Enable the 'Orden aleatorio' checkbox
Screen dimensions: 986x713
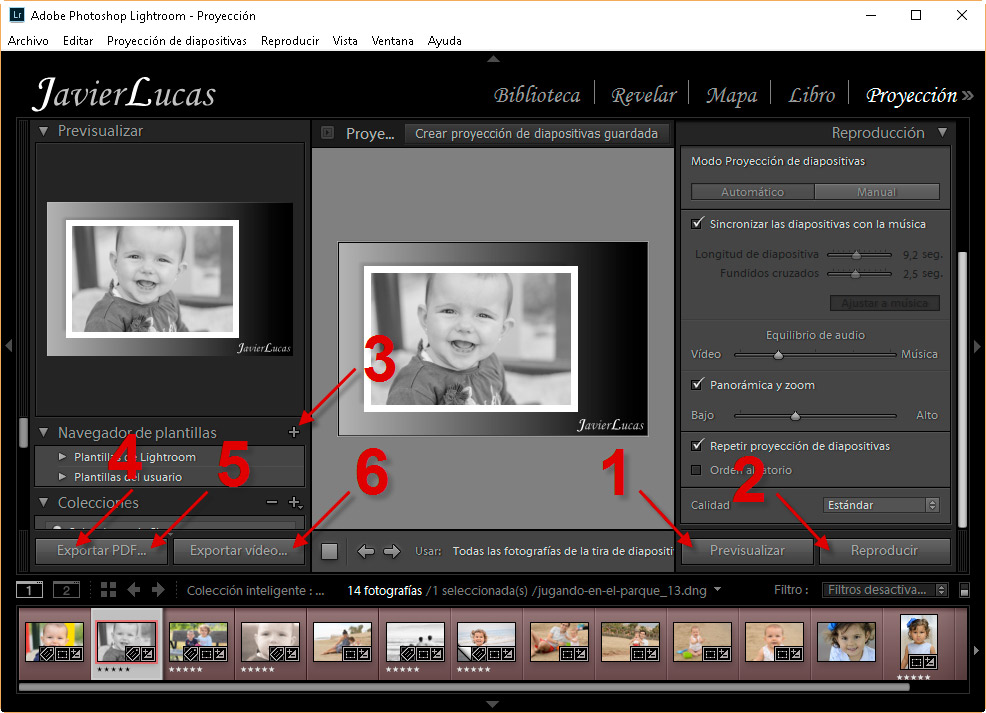(697, 469)
